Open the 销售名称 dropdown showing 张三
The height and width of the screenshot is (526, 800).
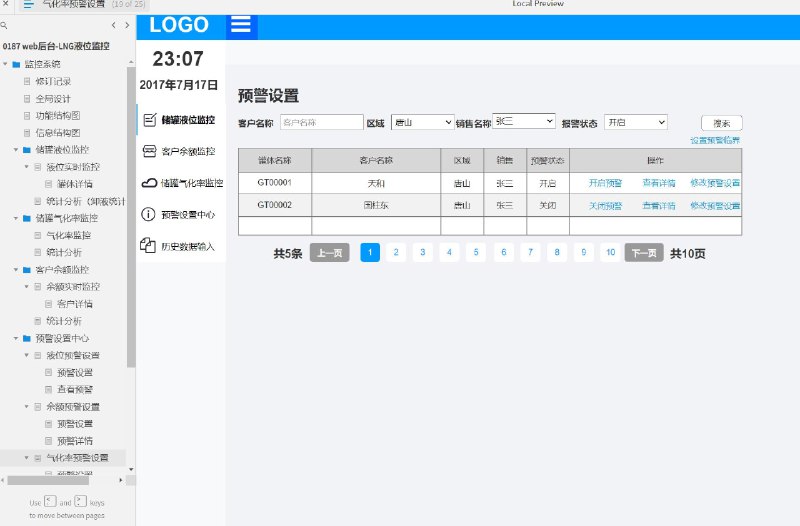click(523, 121)
